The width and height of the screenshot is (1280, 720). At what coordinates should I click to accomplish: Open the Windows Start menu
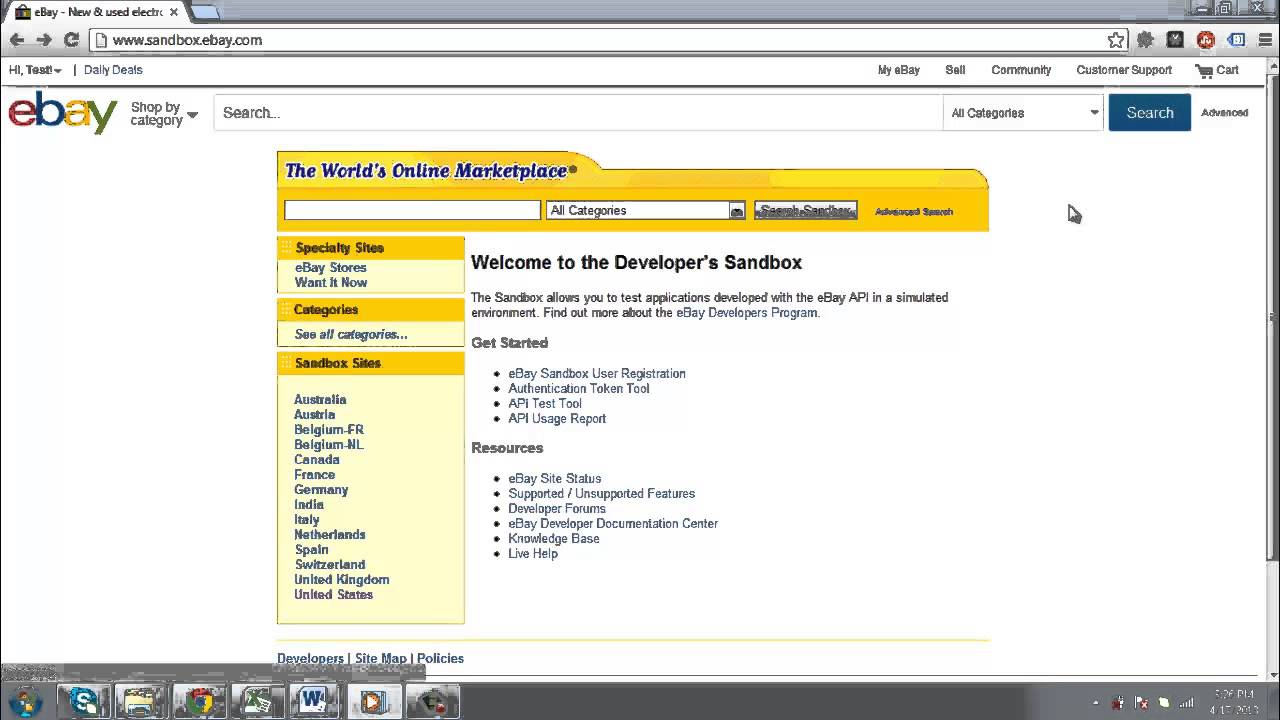coord(25,701)
